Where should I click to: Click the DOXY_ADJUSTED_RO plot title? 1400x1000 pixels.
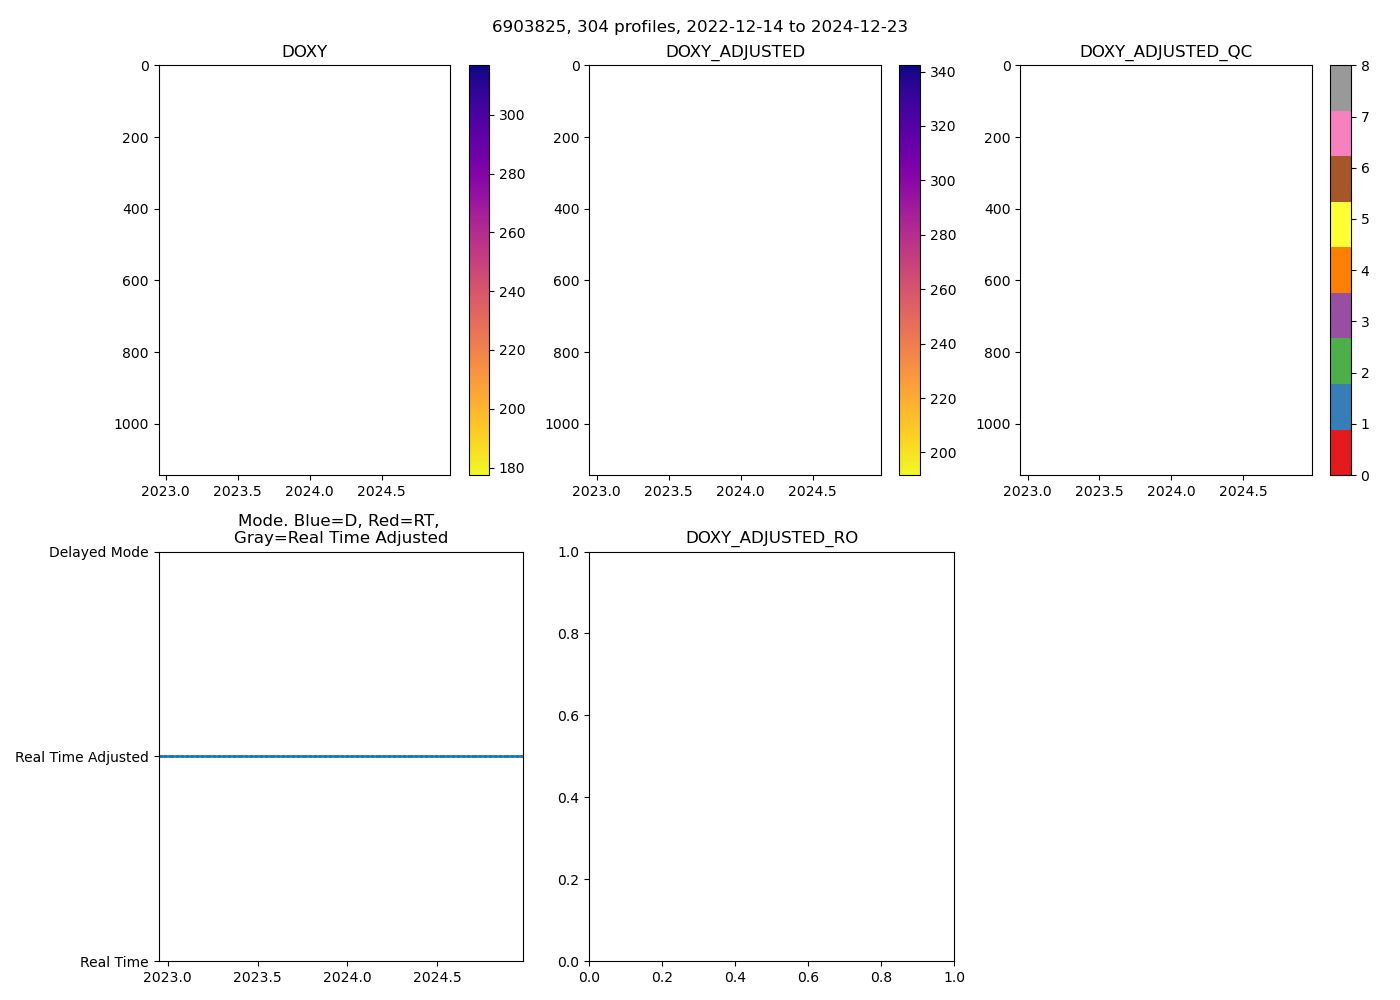[x=771, y=538]
